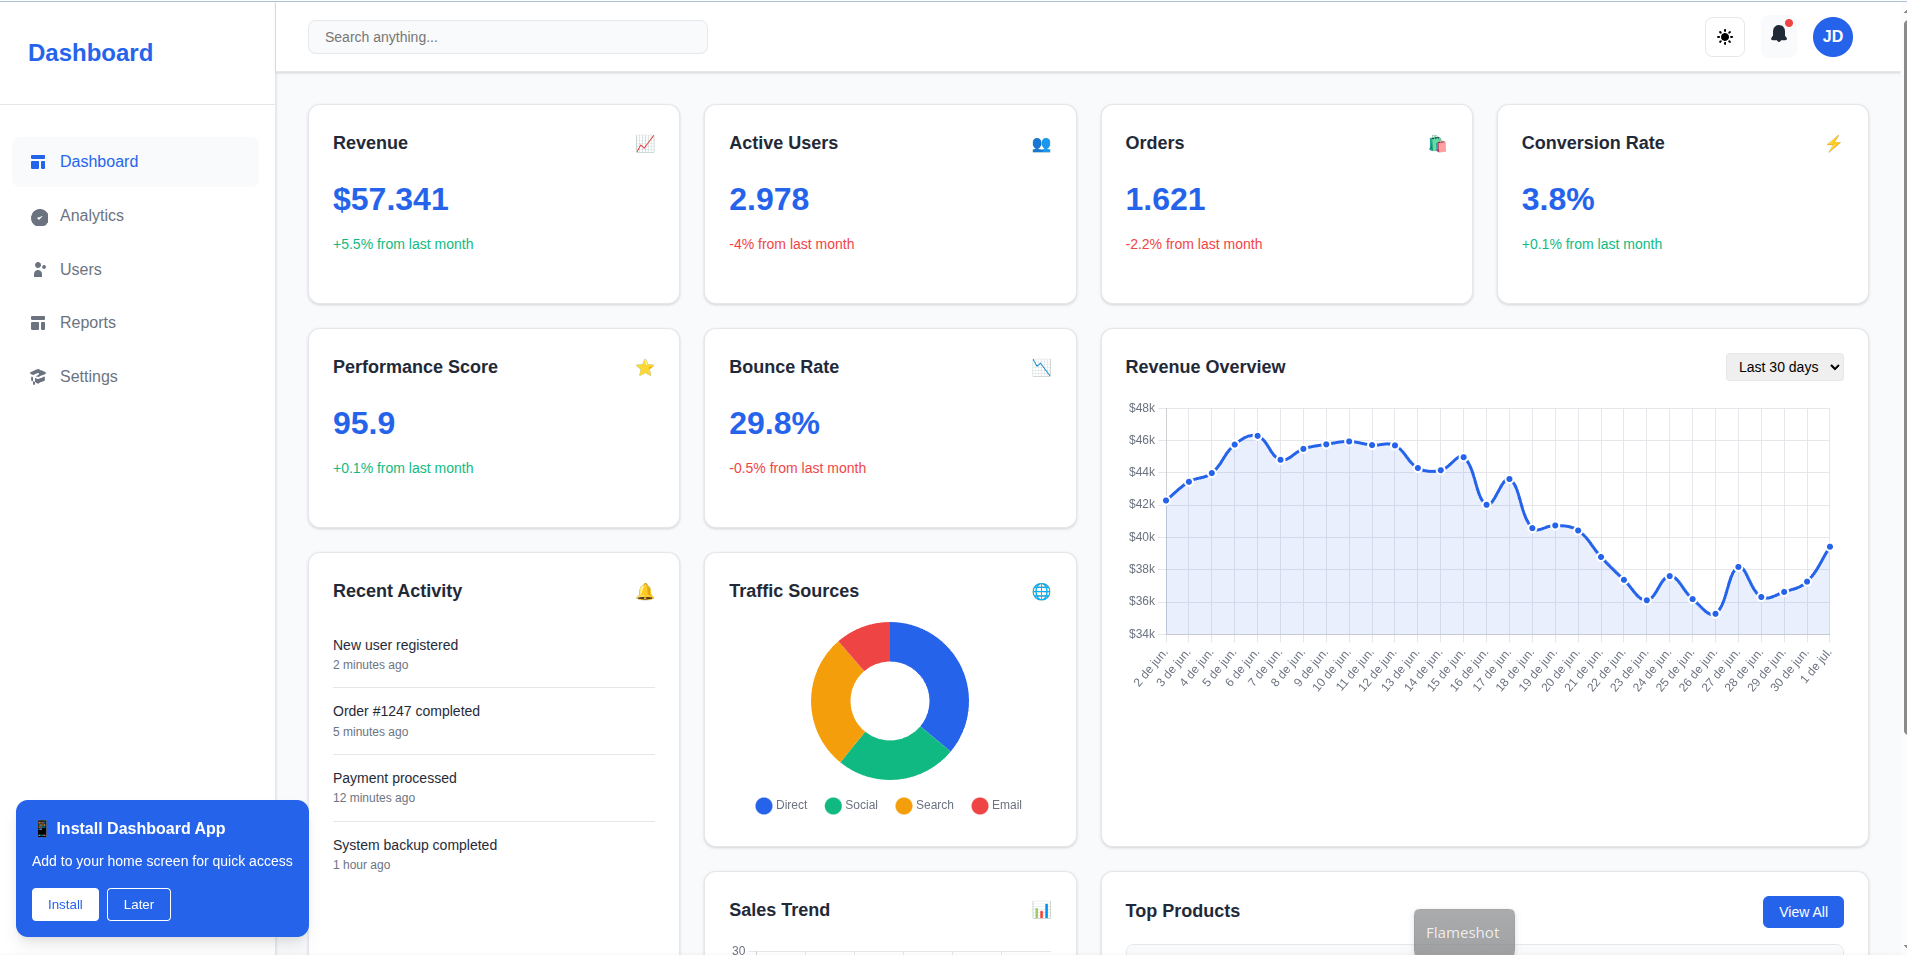The image size is (1907, 955).
Task: Click the +5.5% from last month text
Action: point(403,244)
